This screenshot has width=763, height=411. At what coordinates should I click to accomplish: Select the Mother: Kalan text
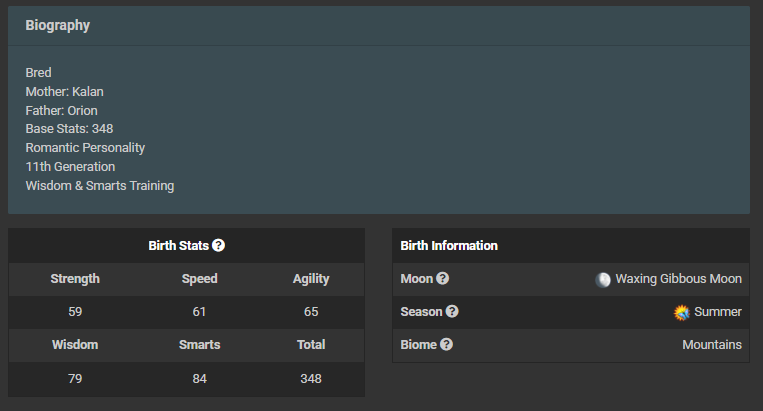(x=64, y=91)
